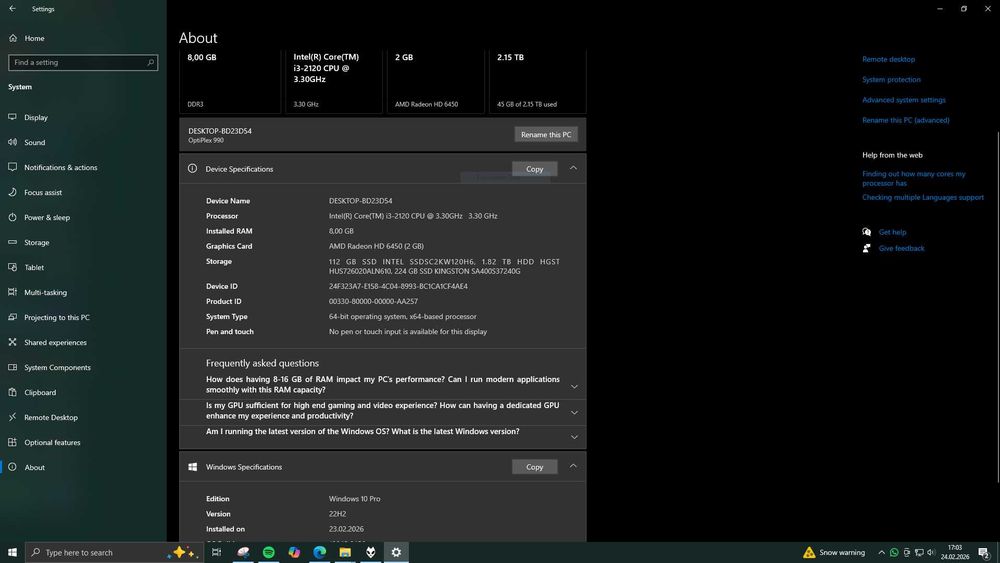Collapse the Windows Specifications section
The image size is (1000, 563).
coord(573,466)
